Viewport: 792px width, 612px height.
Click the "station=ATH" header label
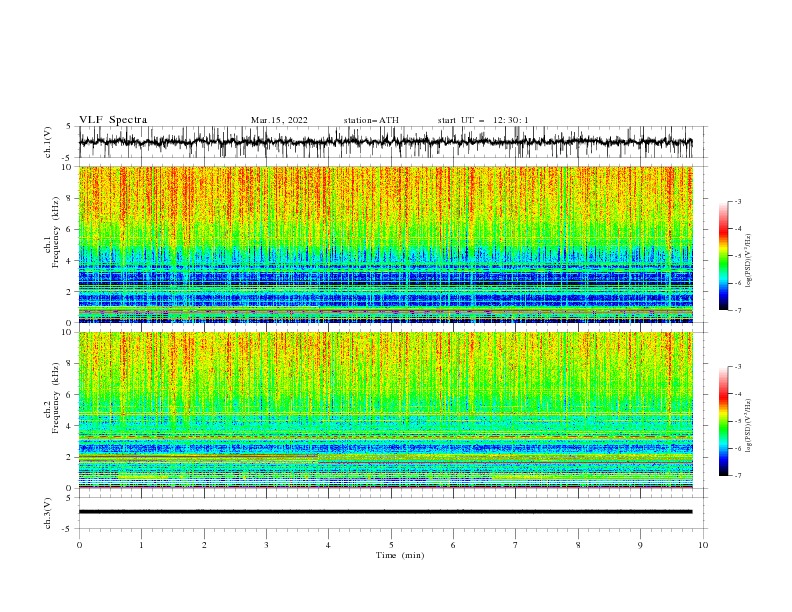click(x=371, y=120)
